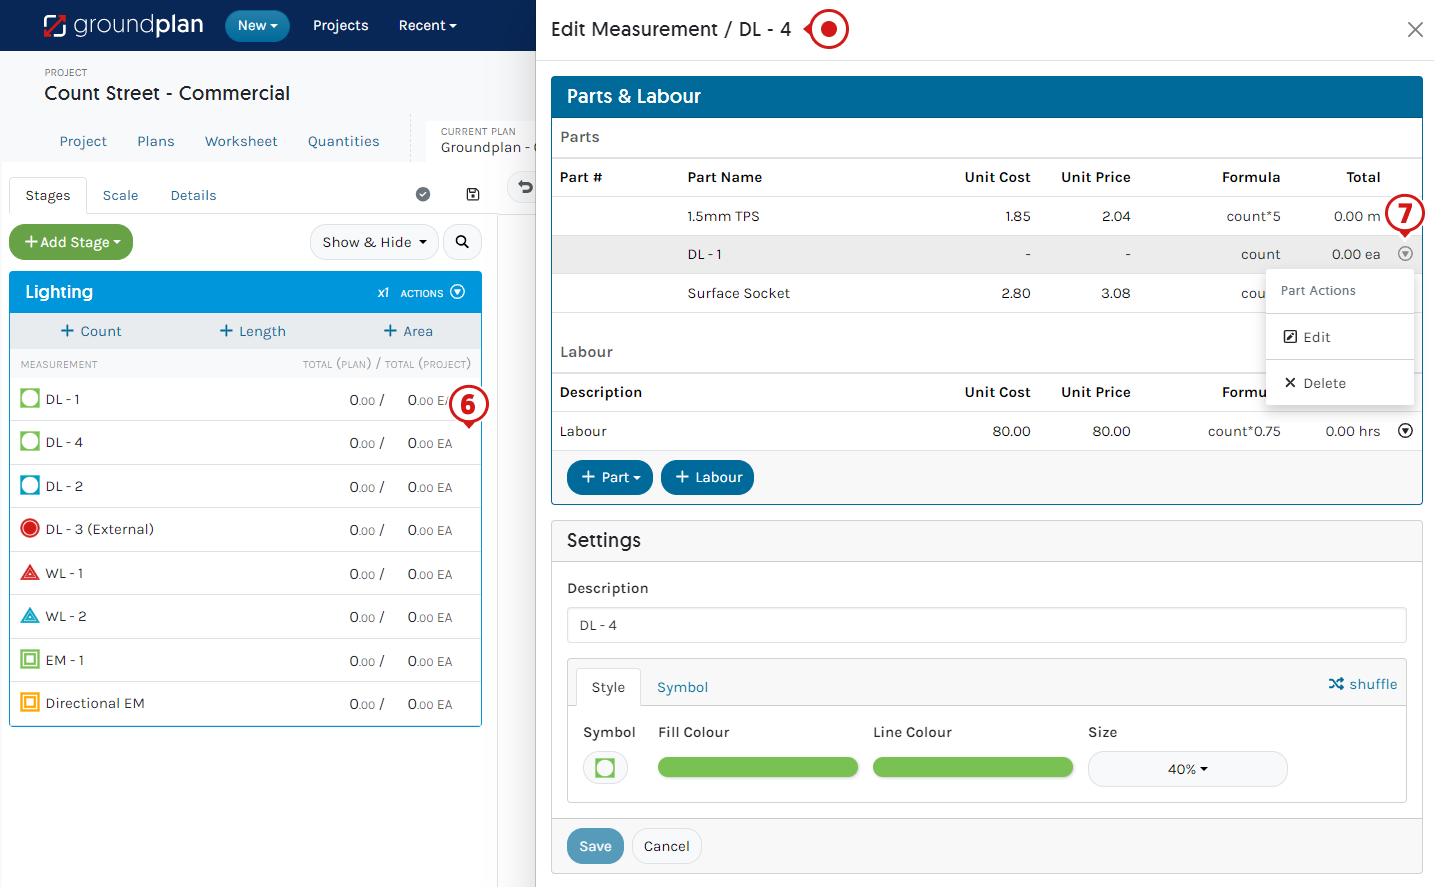Click the blue DL - 2 symbol icon
The height and width of the screenshot is (889, 1440).
(x=30, y=486)
